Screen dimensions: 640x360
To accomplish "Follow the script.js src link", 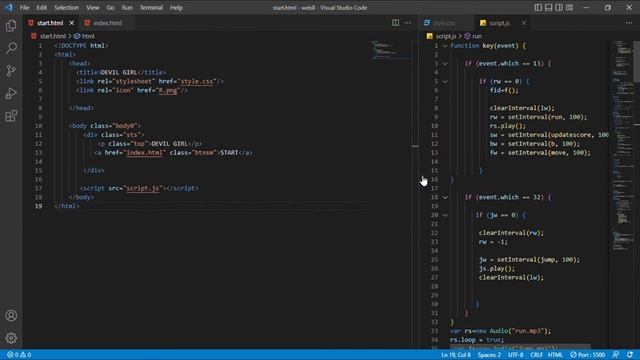I will (142, 188).
